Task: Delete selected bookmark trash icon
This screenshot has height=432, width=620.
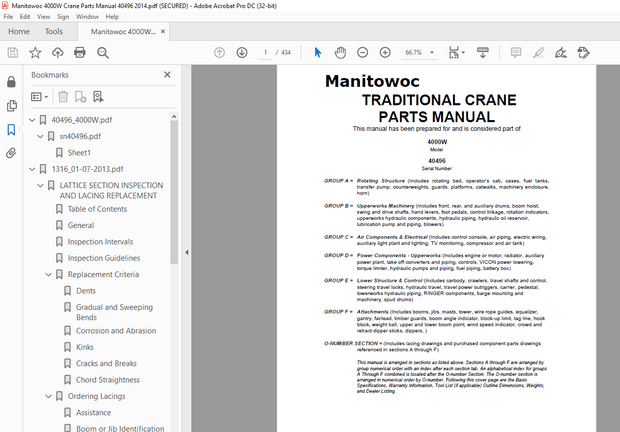Action: pos(63,96)
